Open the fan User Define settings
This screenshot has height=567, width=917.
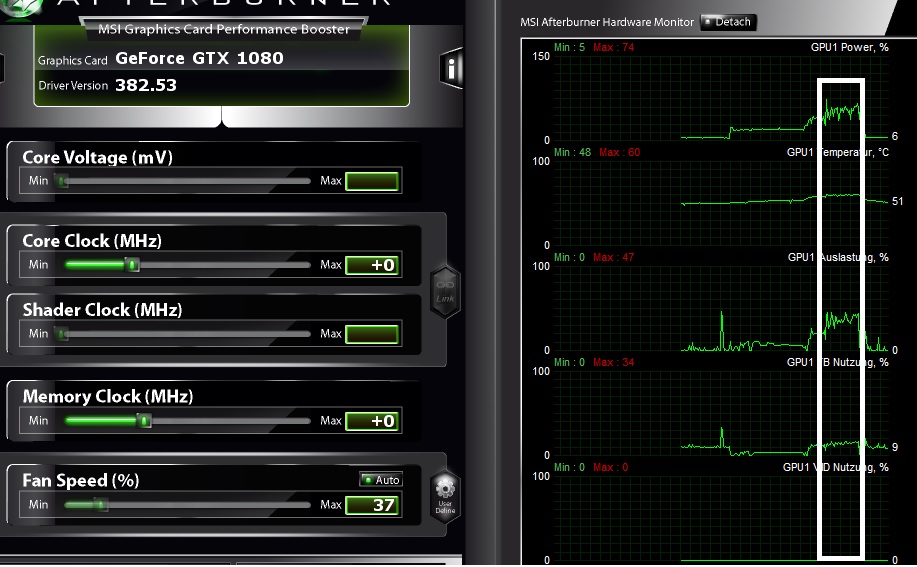coord(445,496)
